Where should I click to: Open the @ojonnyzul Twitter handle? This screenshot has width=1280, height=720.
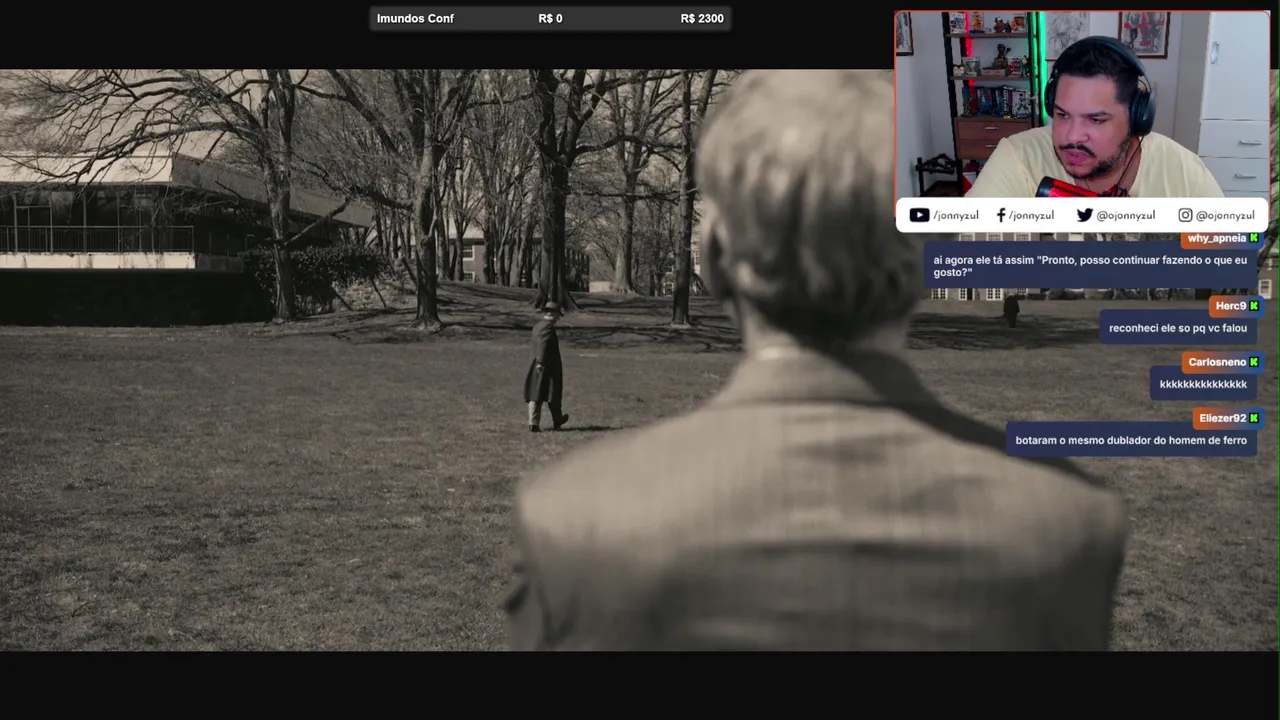(1126, 215)
